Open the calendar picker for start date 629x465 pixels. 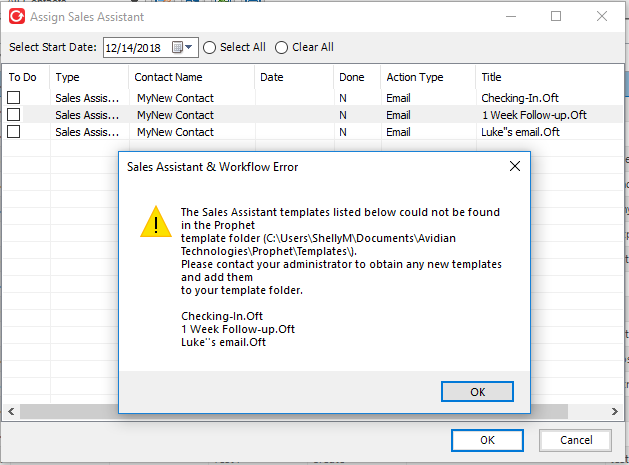click(182, 47)
